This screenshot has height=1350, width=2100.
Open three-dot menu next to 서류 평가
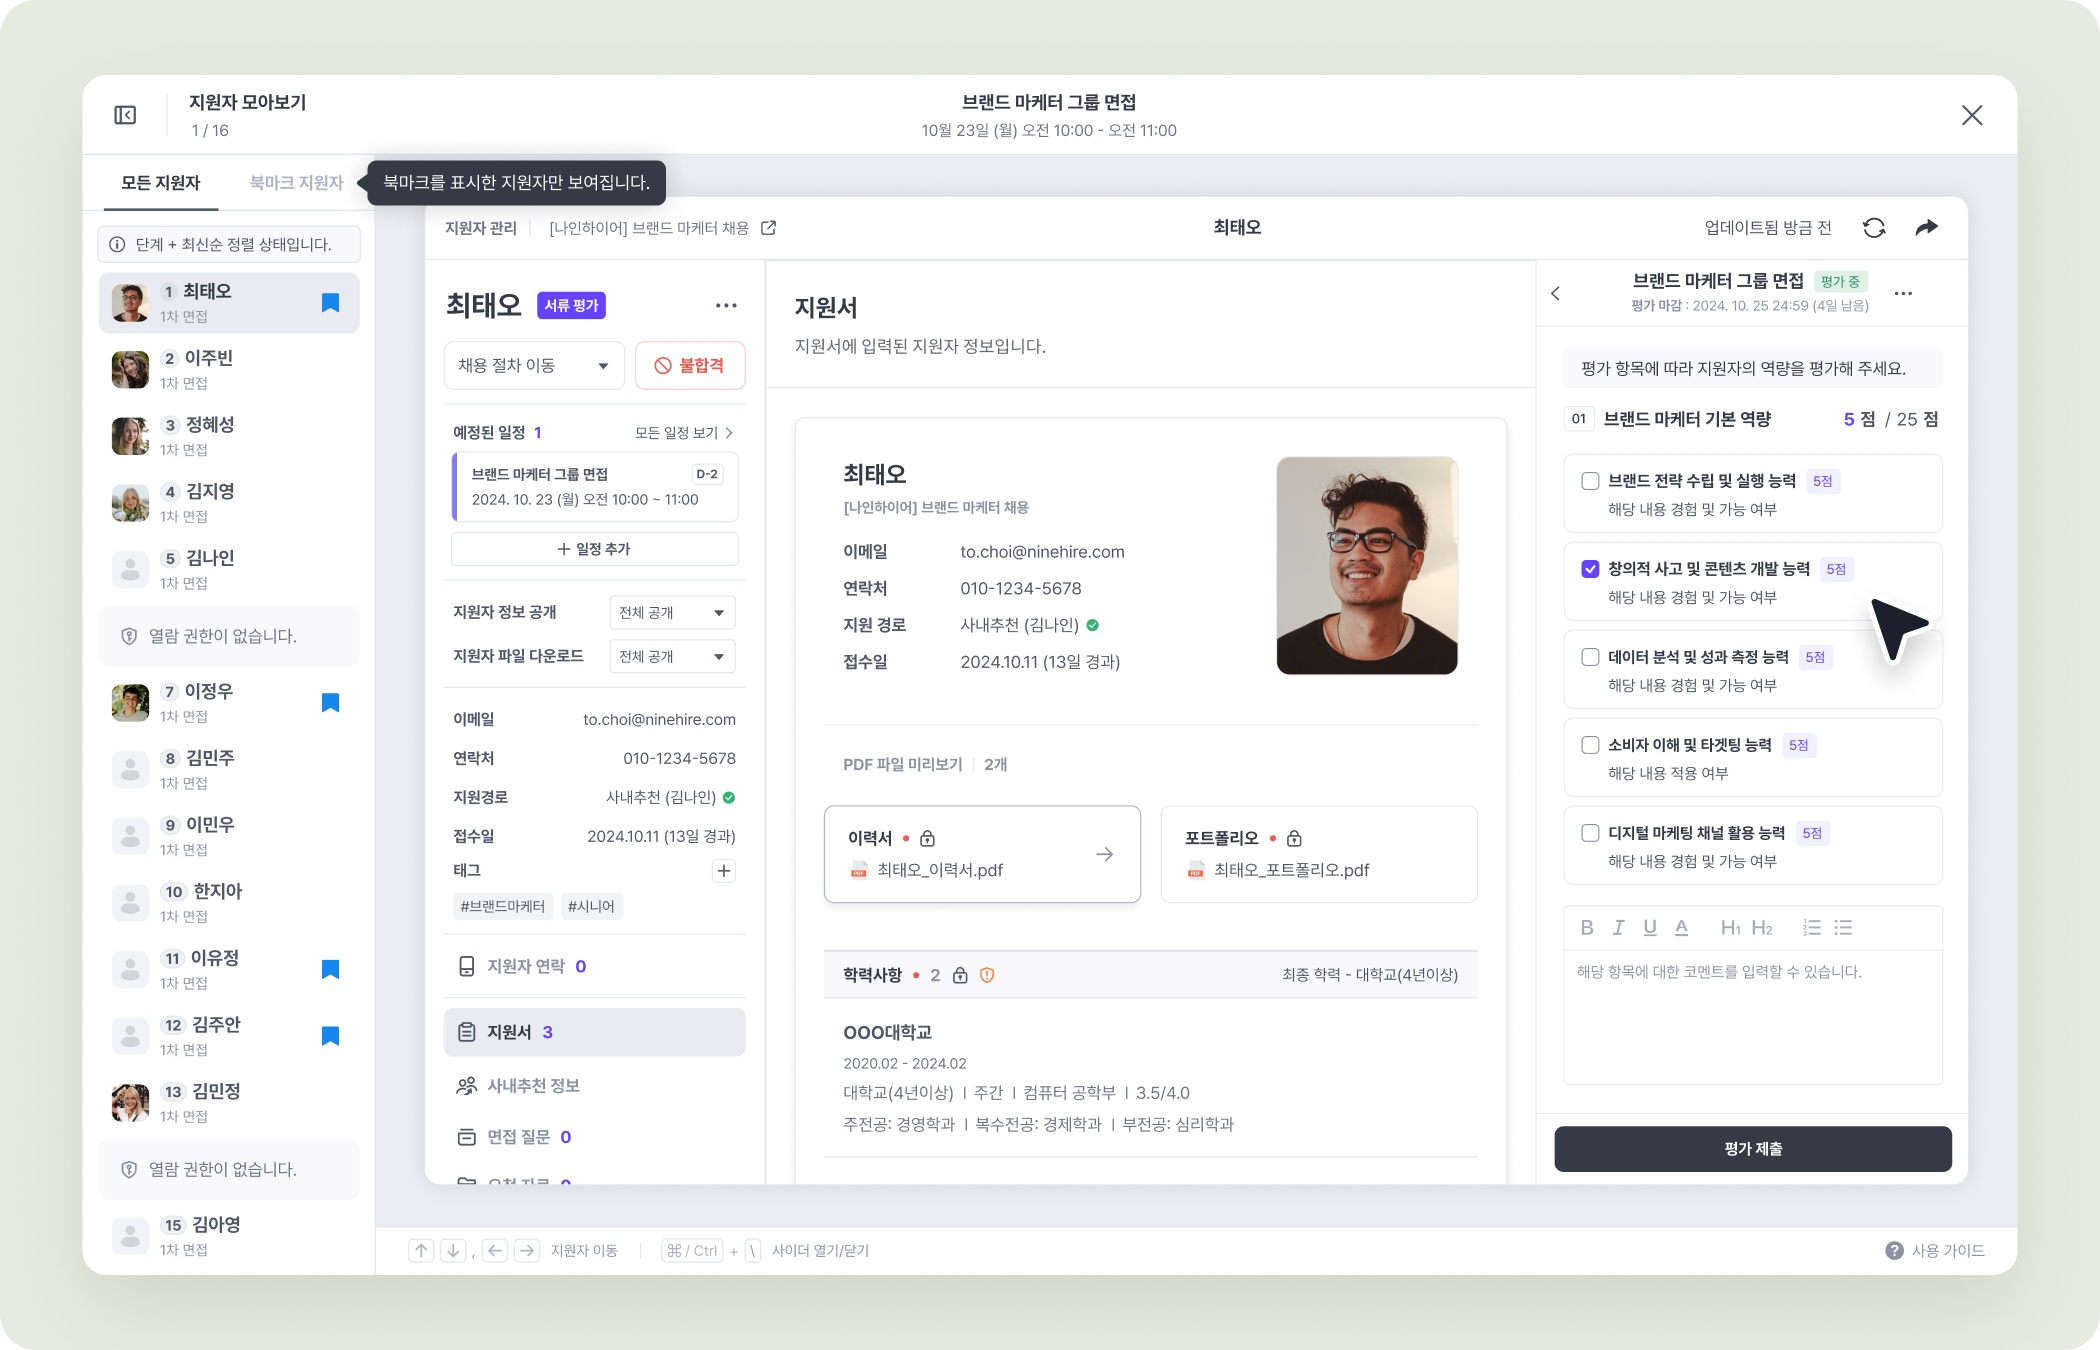point(726,306)
